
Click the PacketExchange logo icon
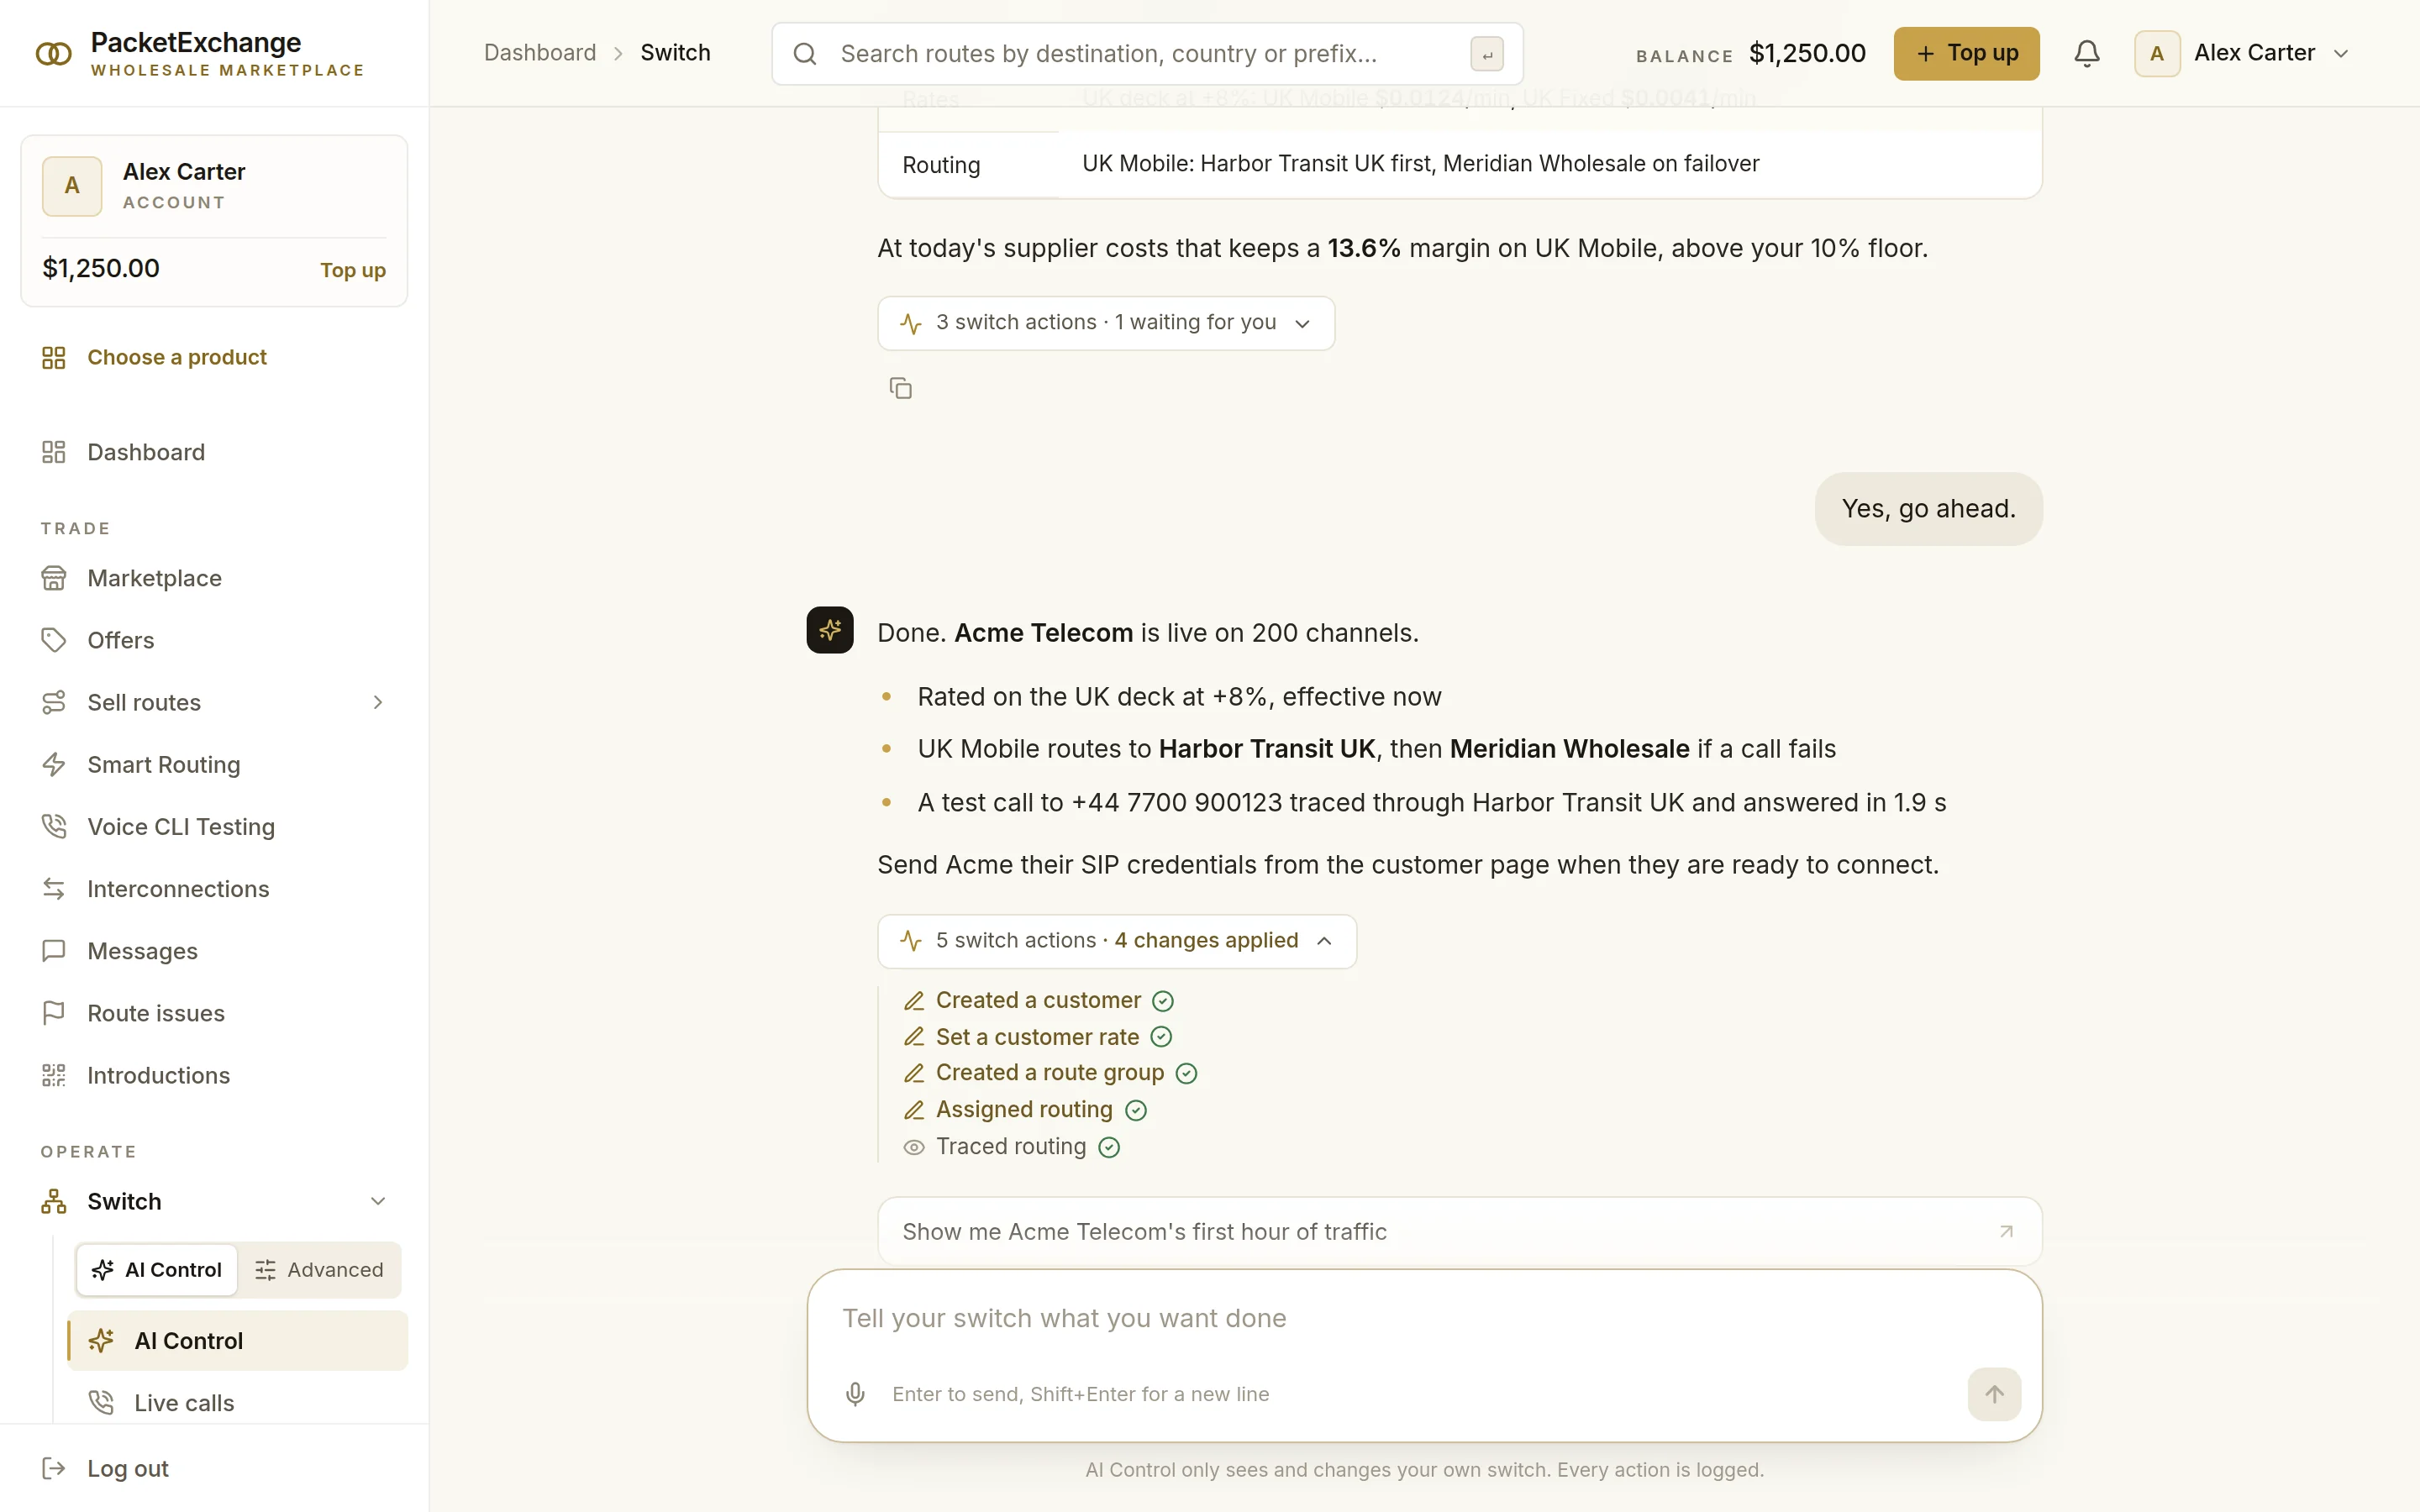tap(54, 53)
